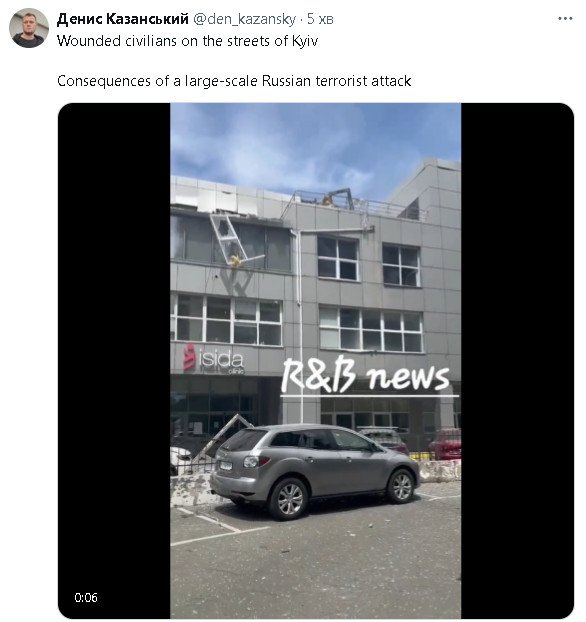The width and height of the screenshot is (586, 622).
Task: Click the isida clinic sign in video
Action: [x=214, y=359]
